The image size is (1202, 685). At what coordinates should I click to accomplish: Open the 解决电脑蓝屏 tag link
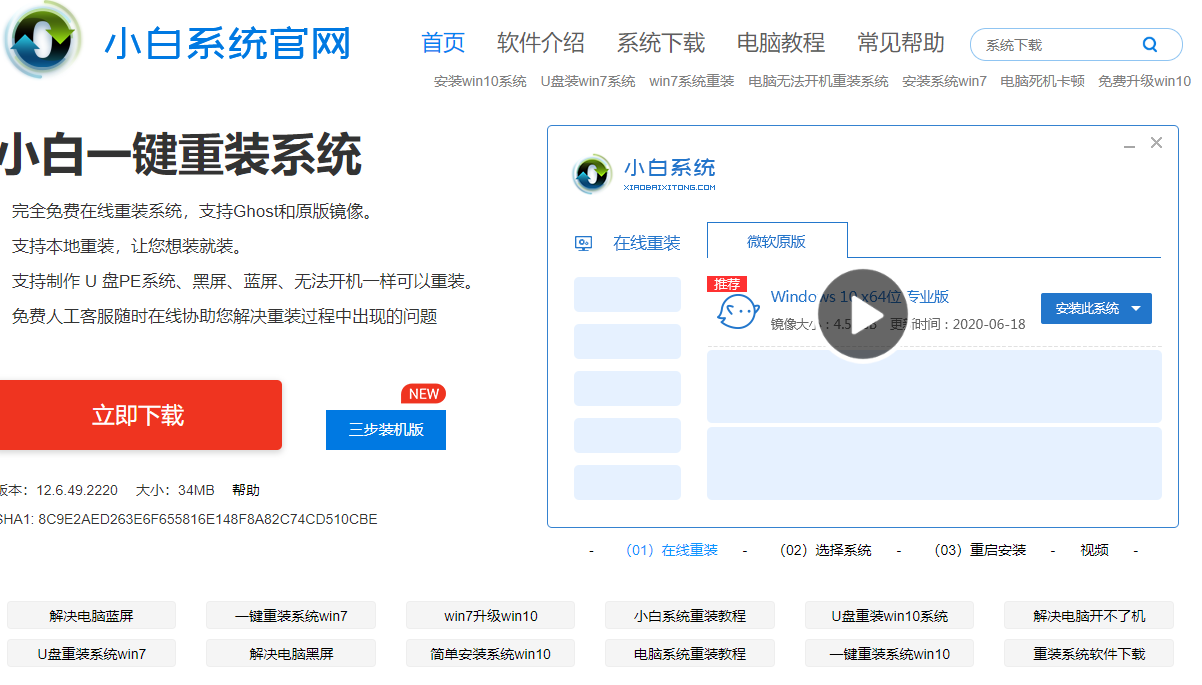[x=91, y=616]
